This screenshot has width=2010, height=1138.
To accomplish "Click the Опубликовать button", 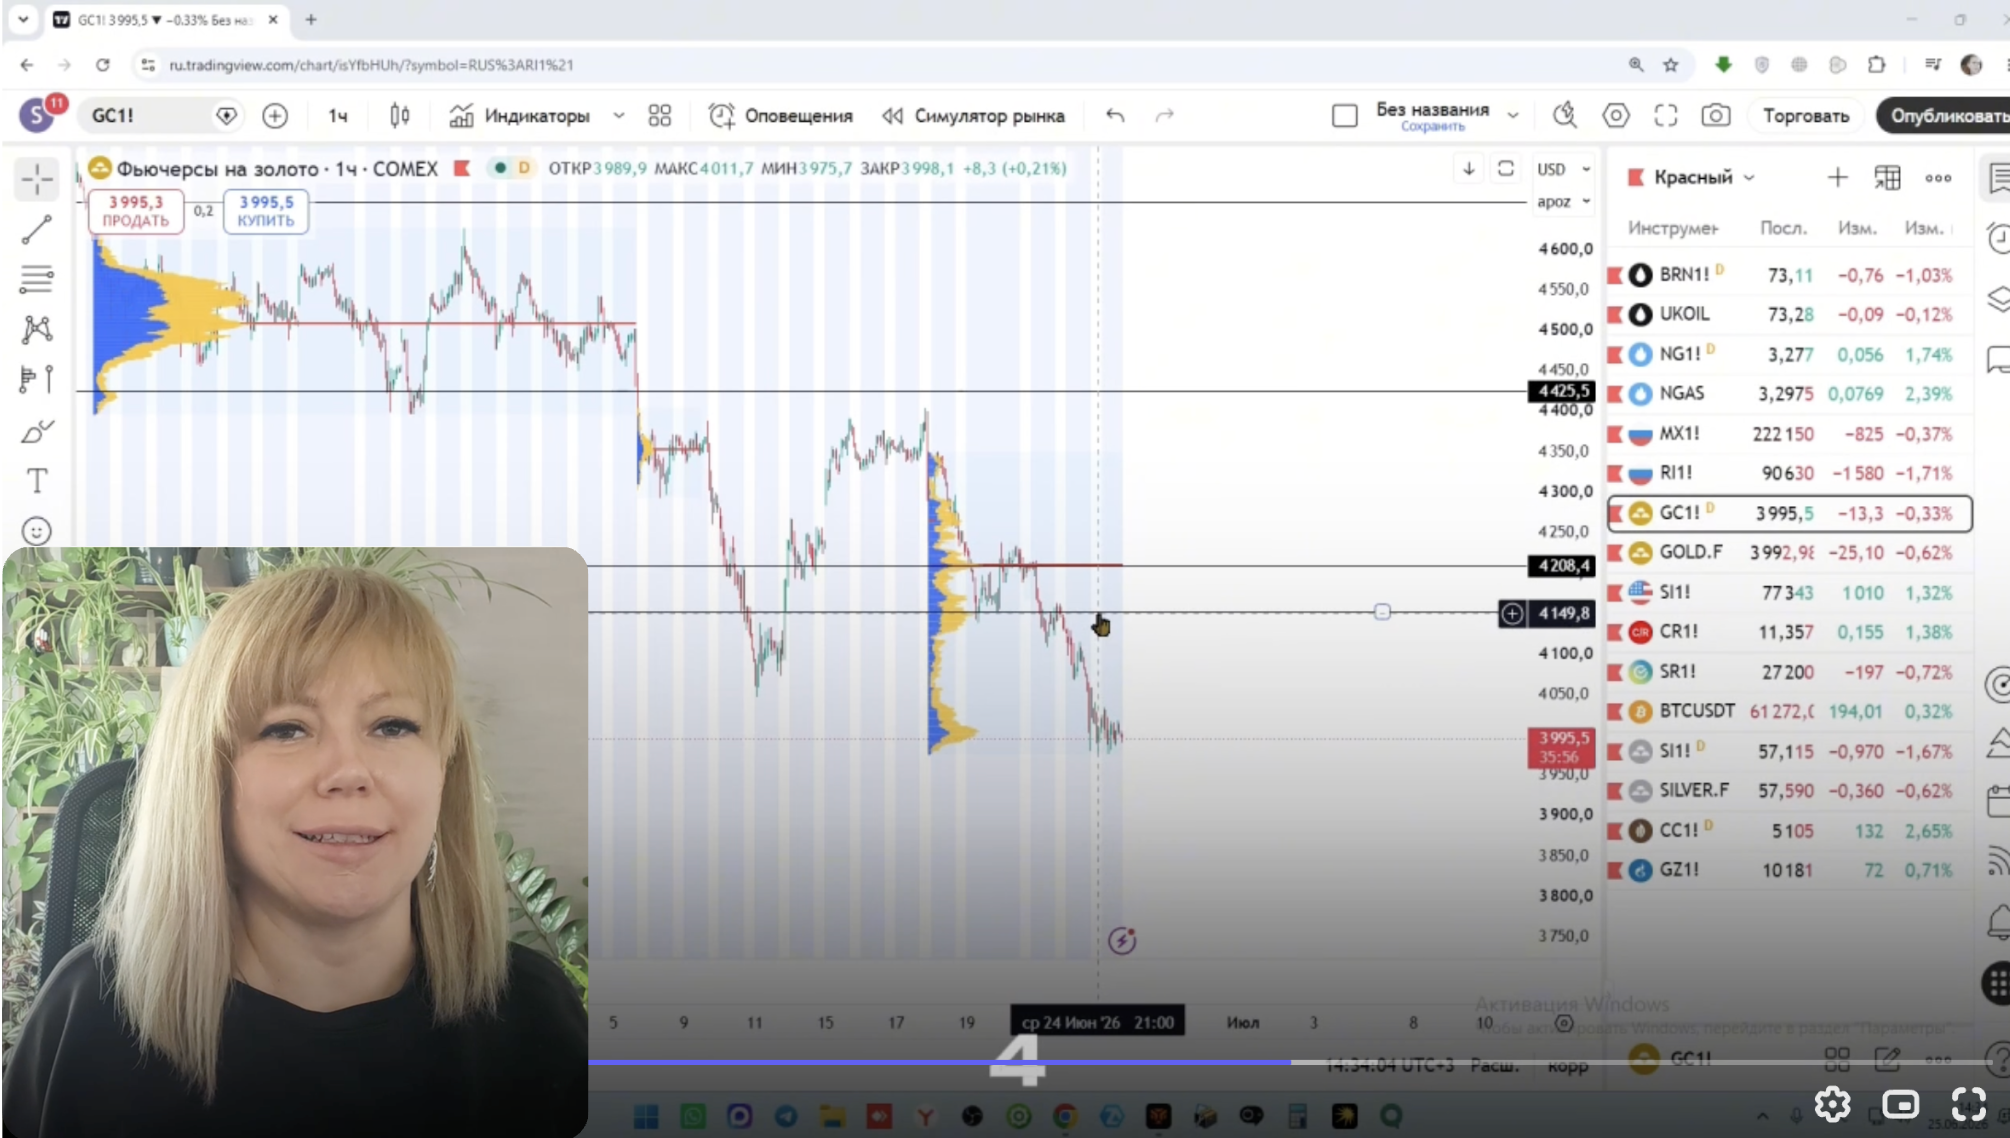I will 1945,116.
